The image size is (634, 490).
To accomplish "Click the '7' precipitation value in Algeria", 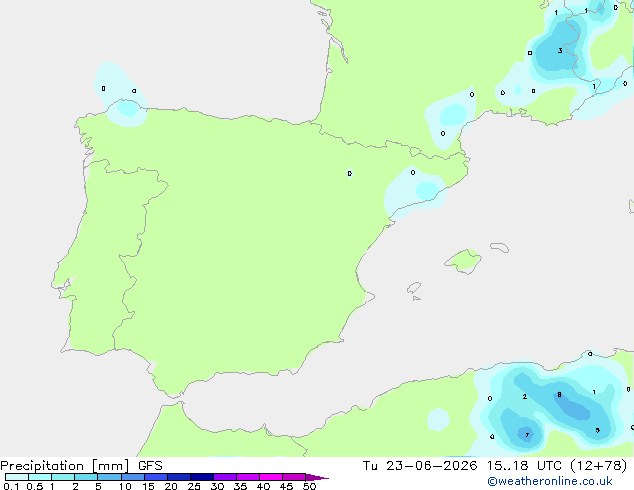I will (527, 435).
